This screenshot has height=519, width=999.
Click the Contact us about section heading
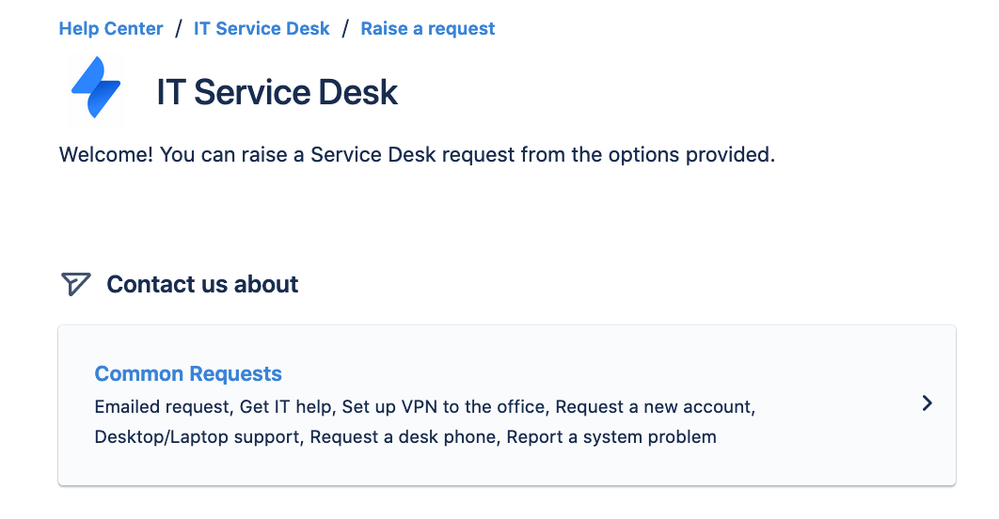point(202,284)
